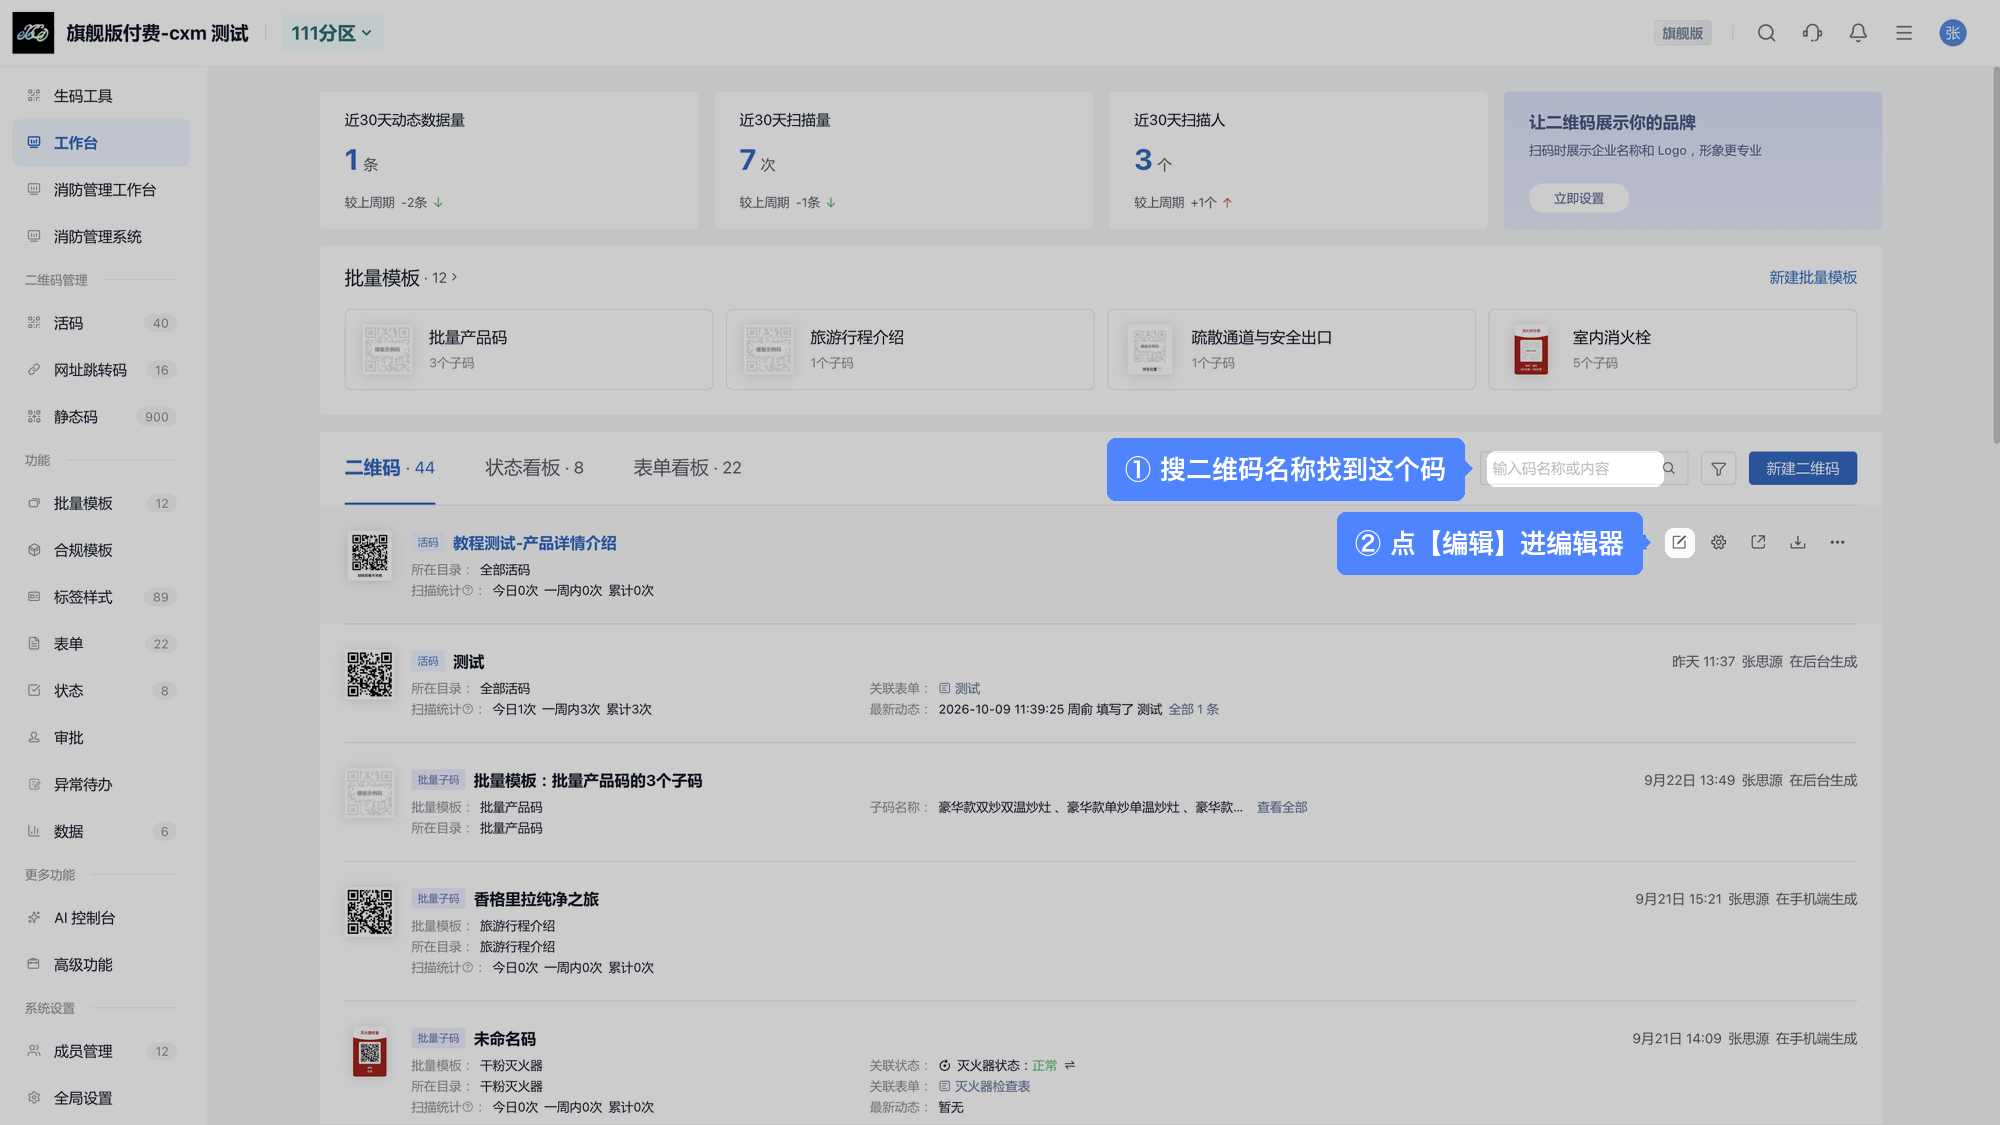Screen dimensions: 2000x1125
Task: Click the 新建批量模板 link
Action: tap(1812, 277)
